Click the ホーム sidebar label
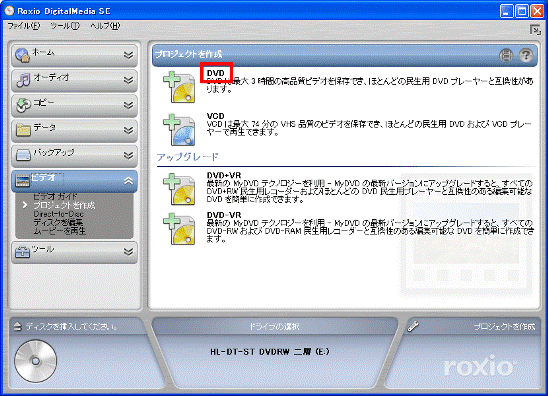Viewport: 548px width, 396px height. (44, 52)
